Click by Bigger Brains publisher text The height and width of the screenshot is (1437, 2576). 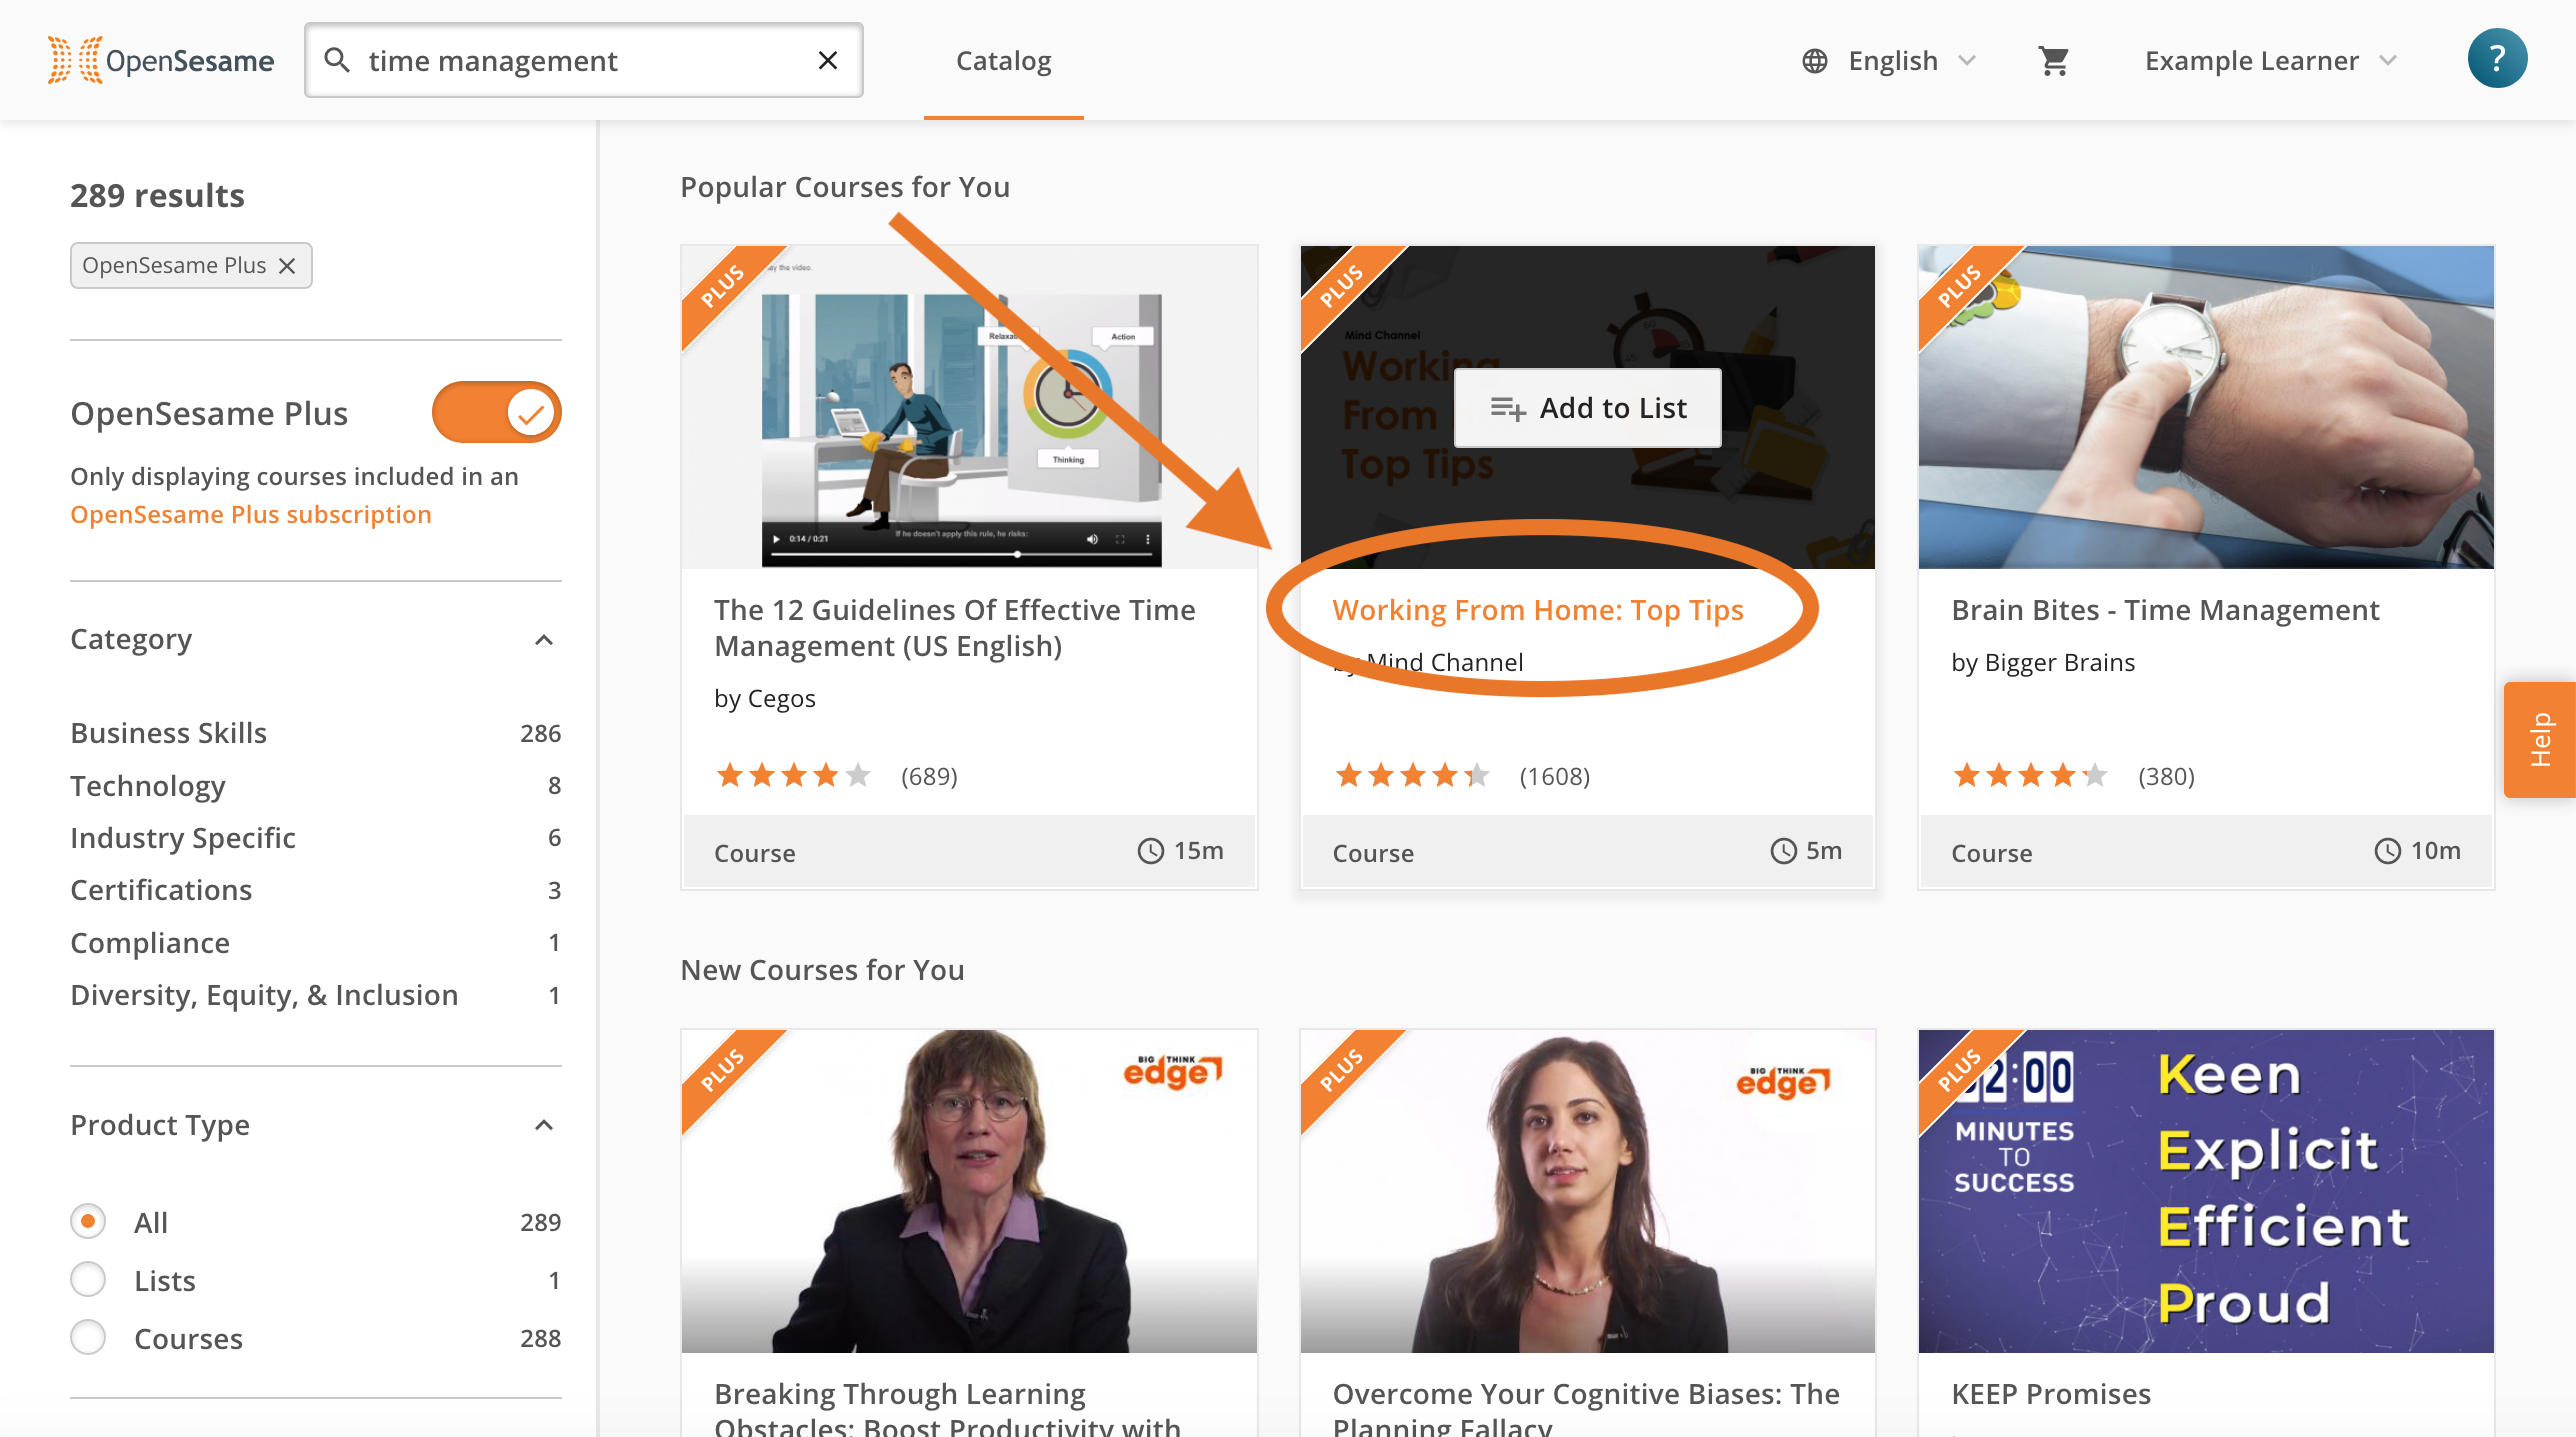coord(2042,662)
